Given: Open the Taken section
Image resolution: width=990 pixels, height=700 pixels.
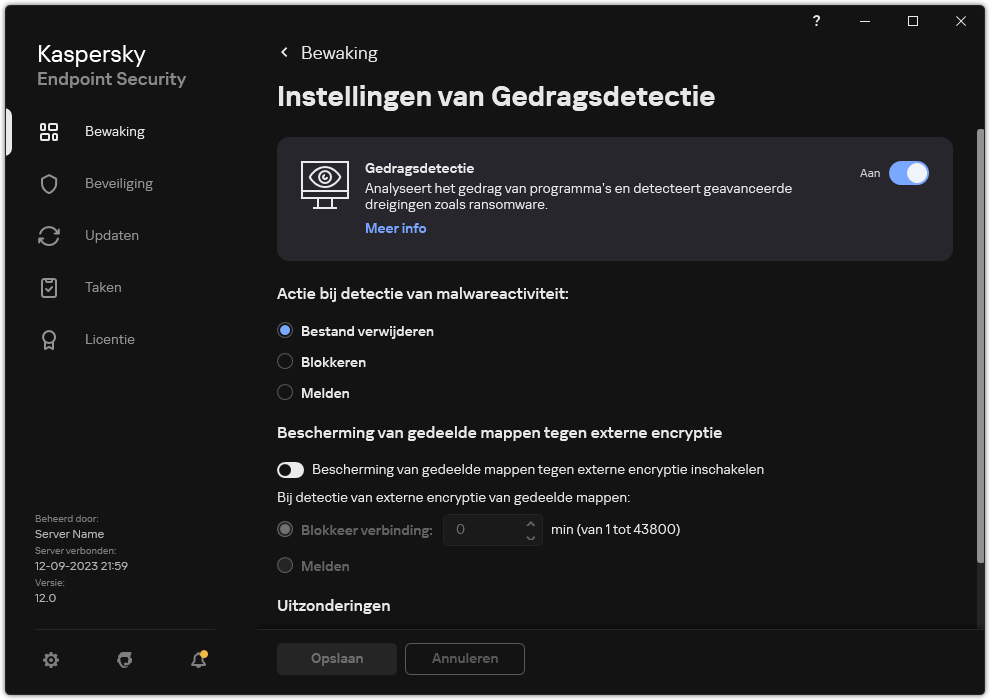Looking at the screenshot, I should [x=48, y=287].
